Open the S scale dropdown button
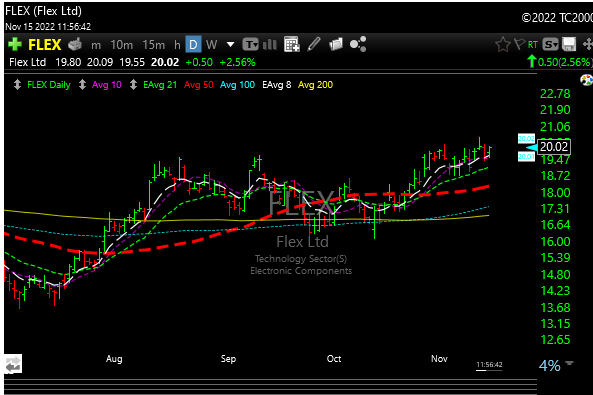Screen dimensions: 593x395 tap(550, 45)
